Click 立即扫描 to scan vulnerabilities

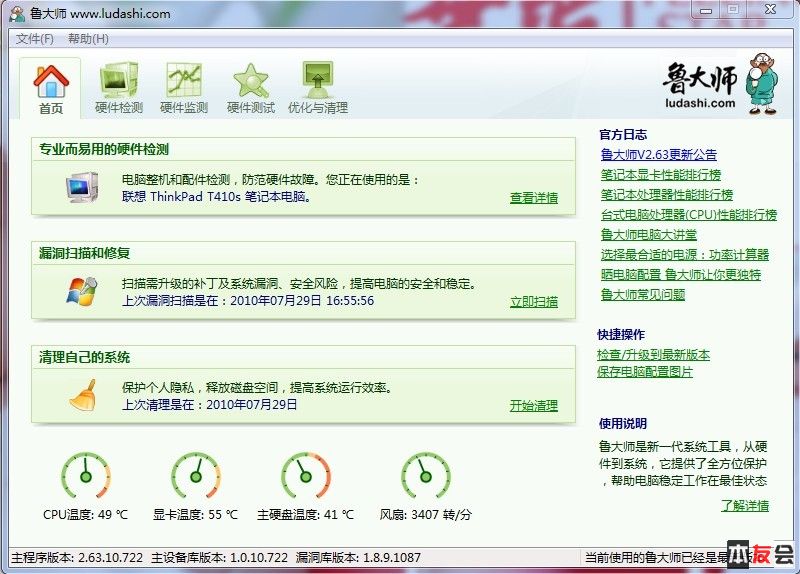pos(534,302)
